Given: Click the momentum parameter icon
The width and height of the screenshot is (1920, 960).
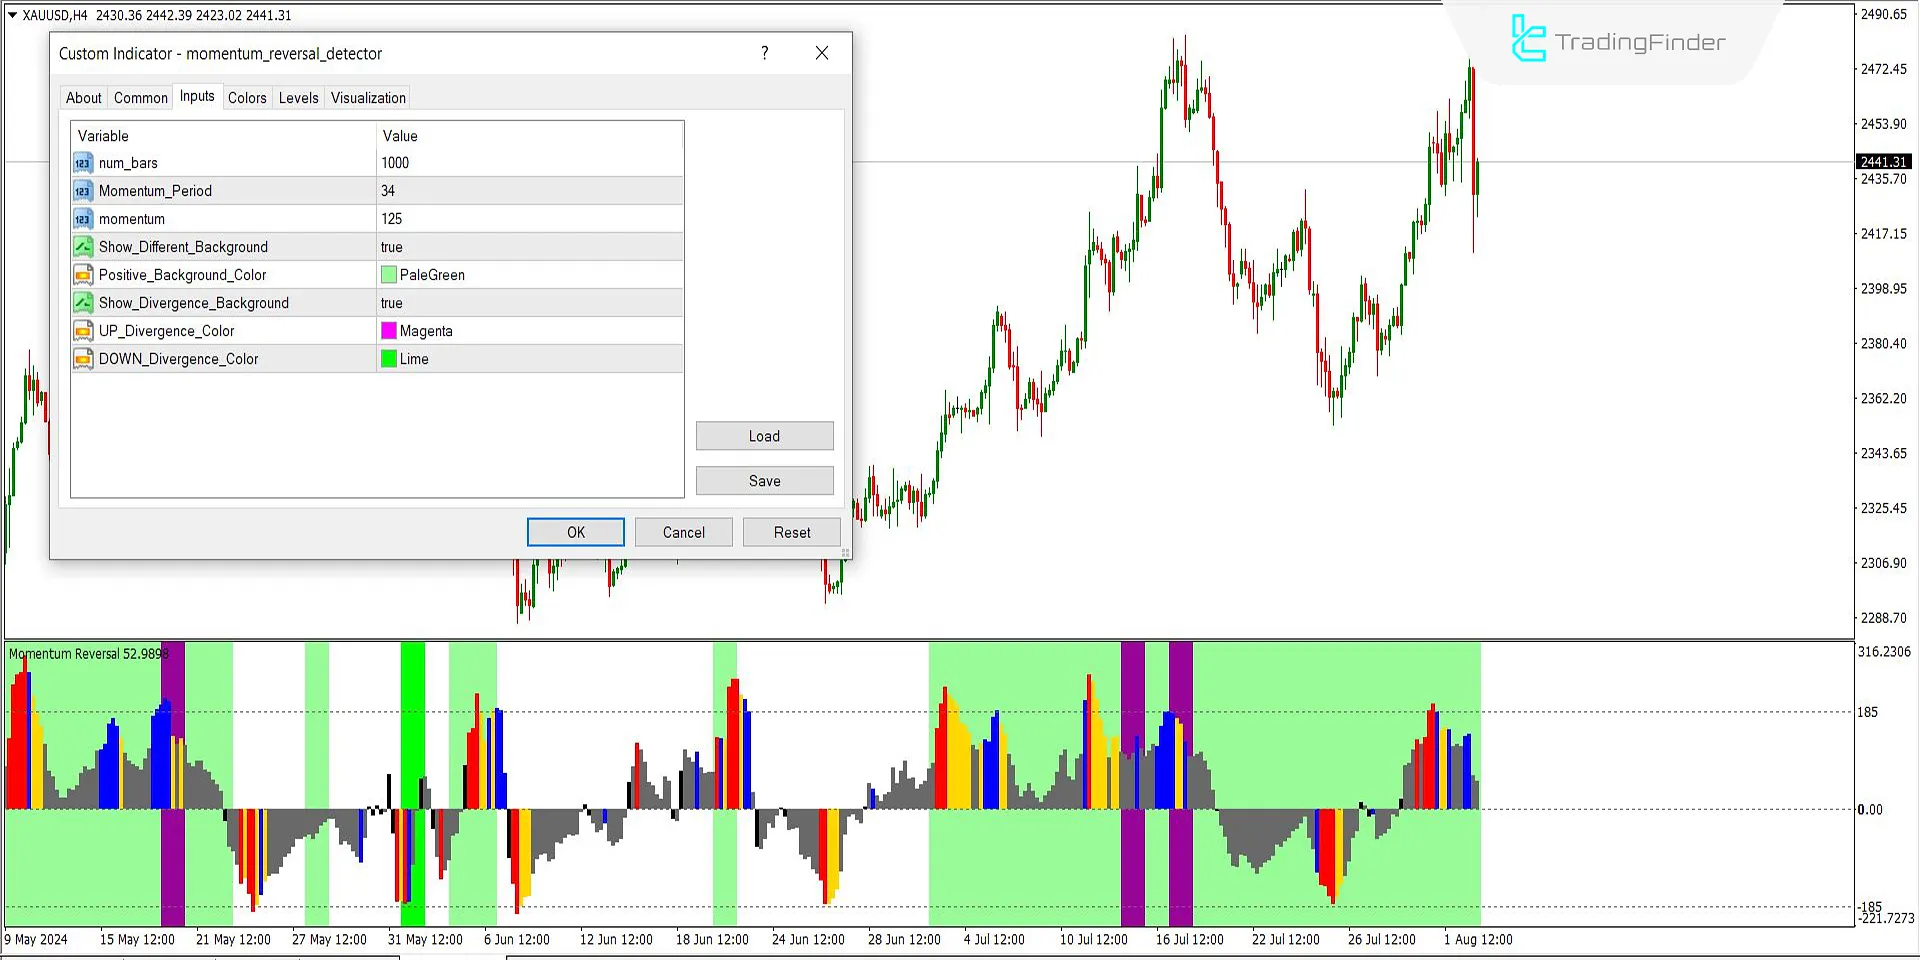Looking at the screenshot, I should 83,219.
